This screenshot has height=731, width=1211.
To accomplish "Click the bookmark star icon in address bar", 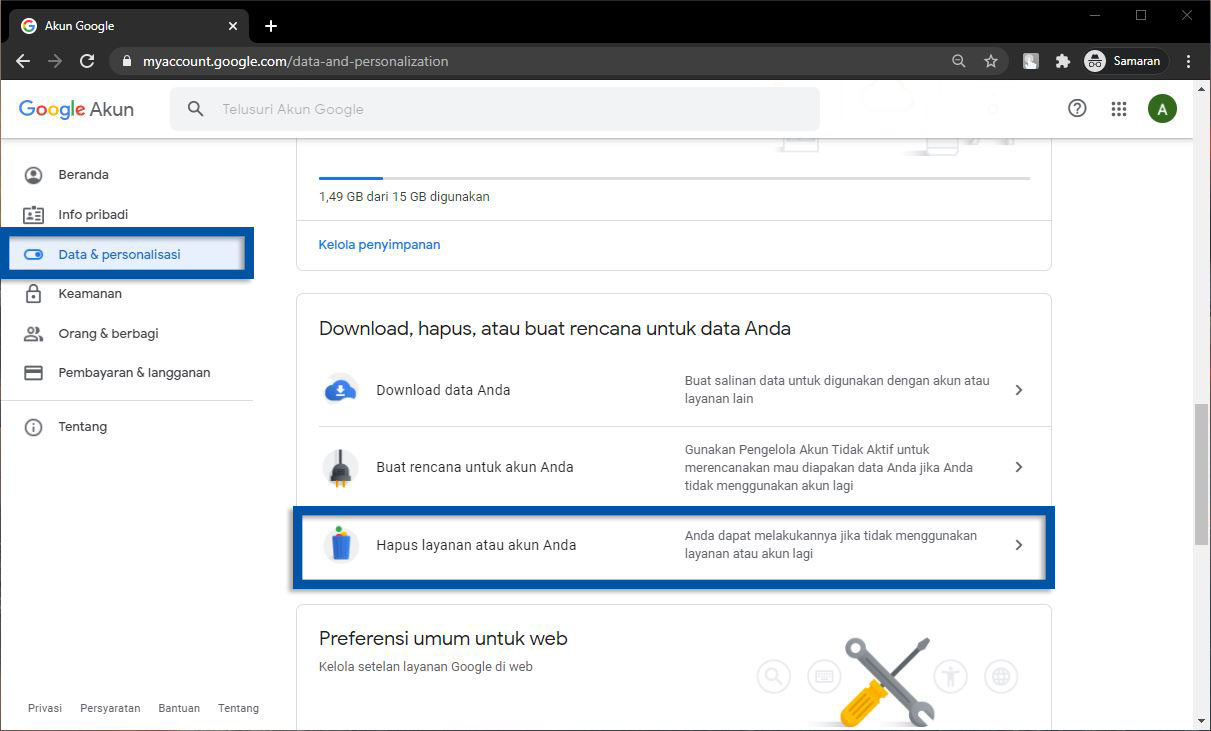I will tap(990, 61).
